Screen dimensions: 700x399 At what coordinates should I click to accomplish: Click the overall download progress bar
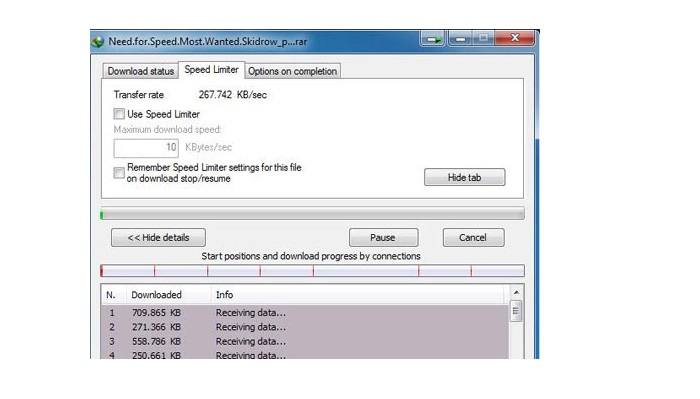click(x=312, y=214)
